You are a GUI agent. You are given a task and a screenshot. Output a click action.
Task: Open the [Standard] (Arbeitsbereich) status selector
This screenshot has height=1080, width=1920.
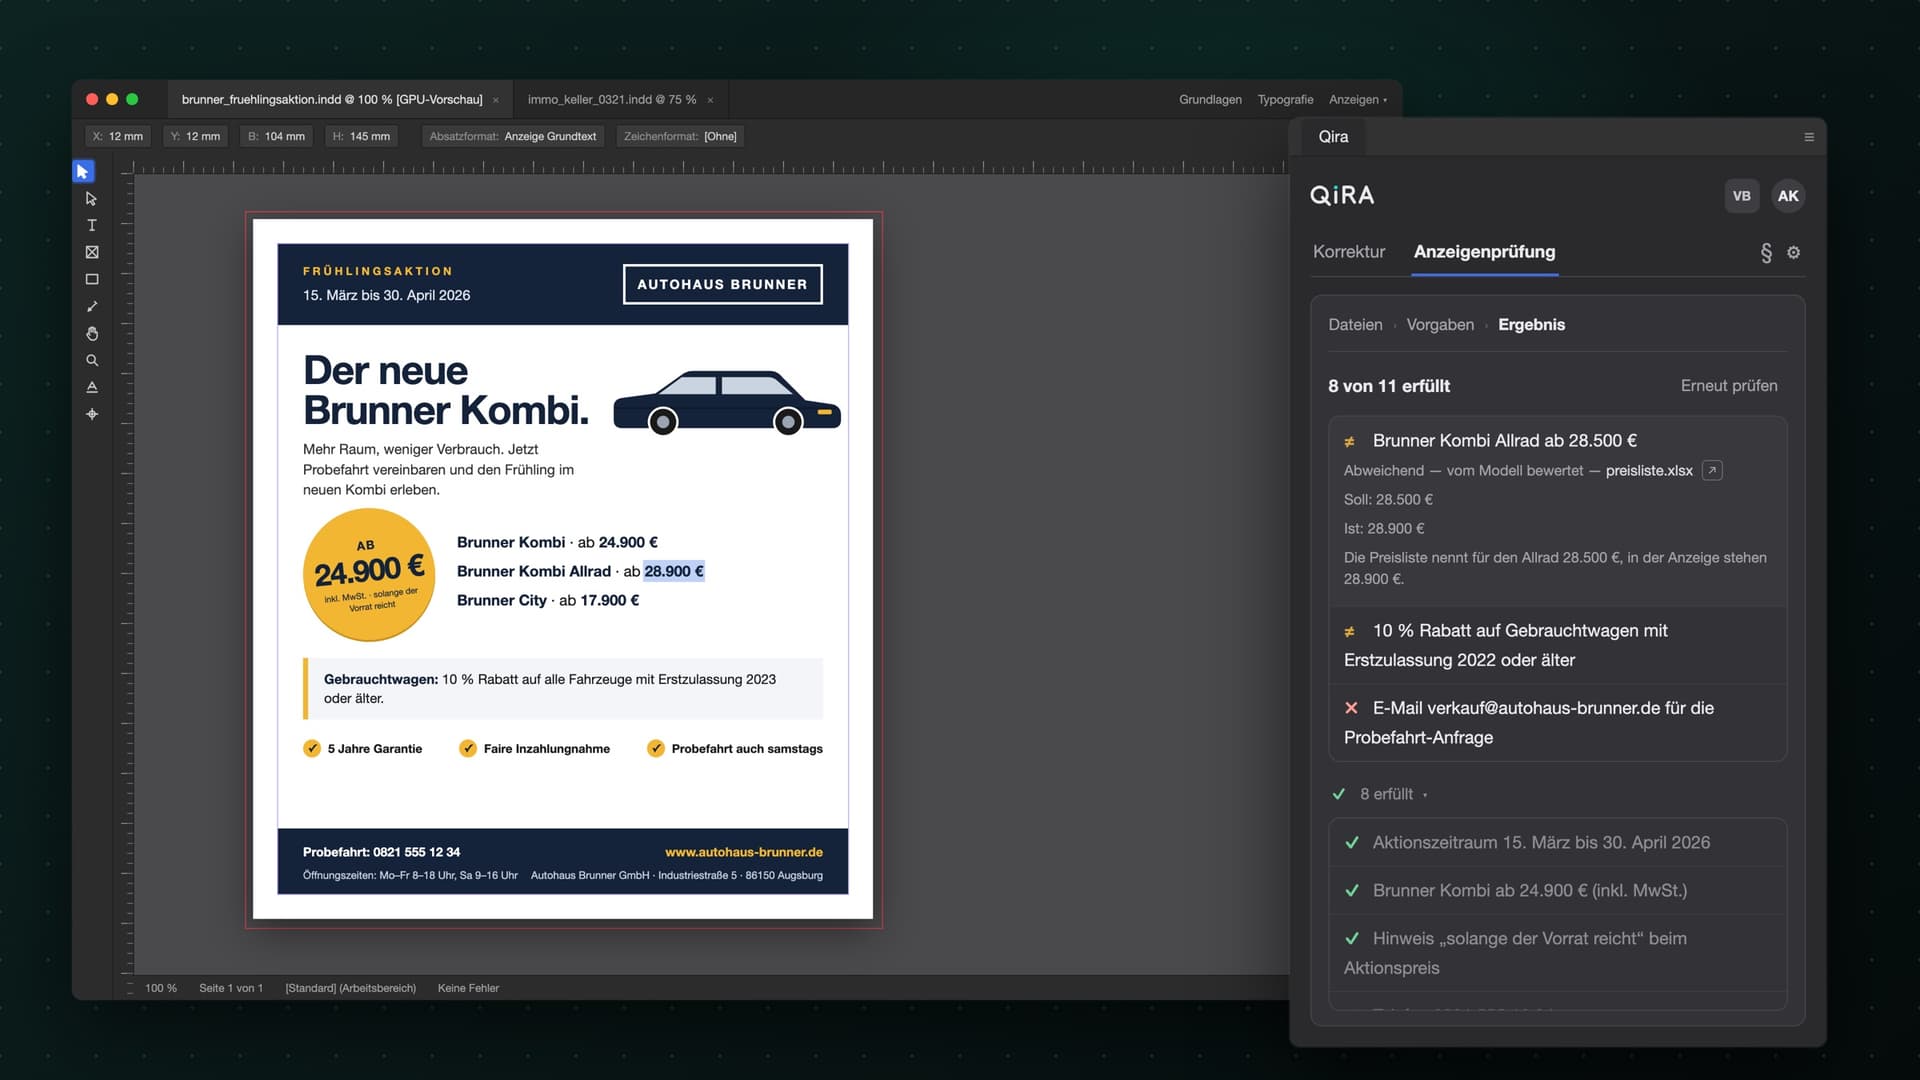(350, 989)
